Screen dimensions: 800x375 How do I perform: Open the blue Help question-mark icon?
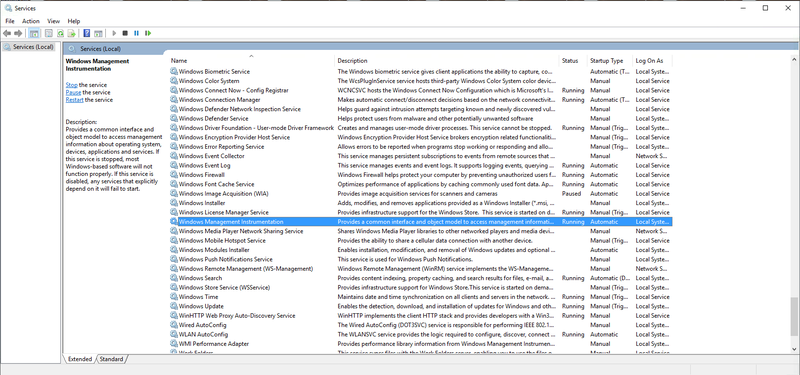pyautogui.click(x=87, y=33)
